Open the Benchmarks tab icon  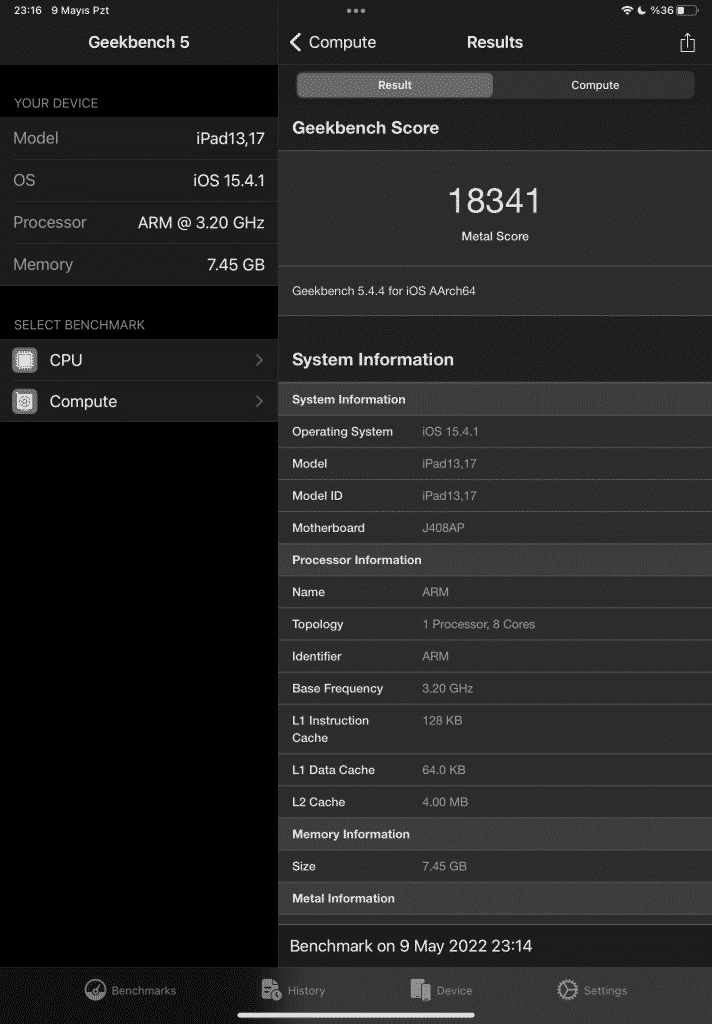[95, 990]
